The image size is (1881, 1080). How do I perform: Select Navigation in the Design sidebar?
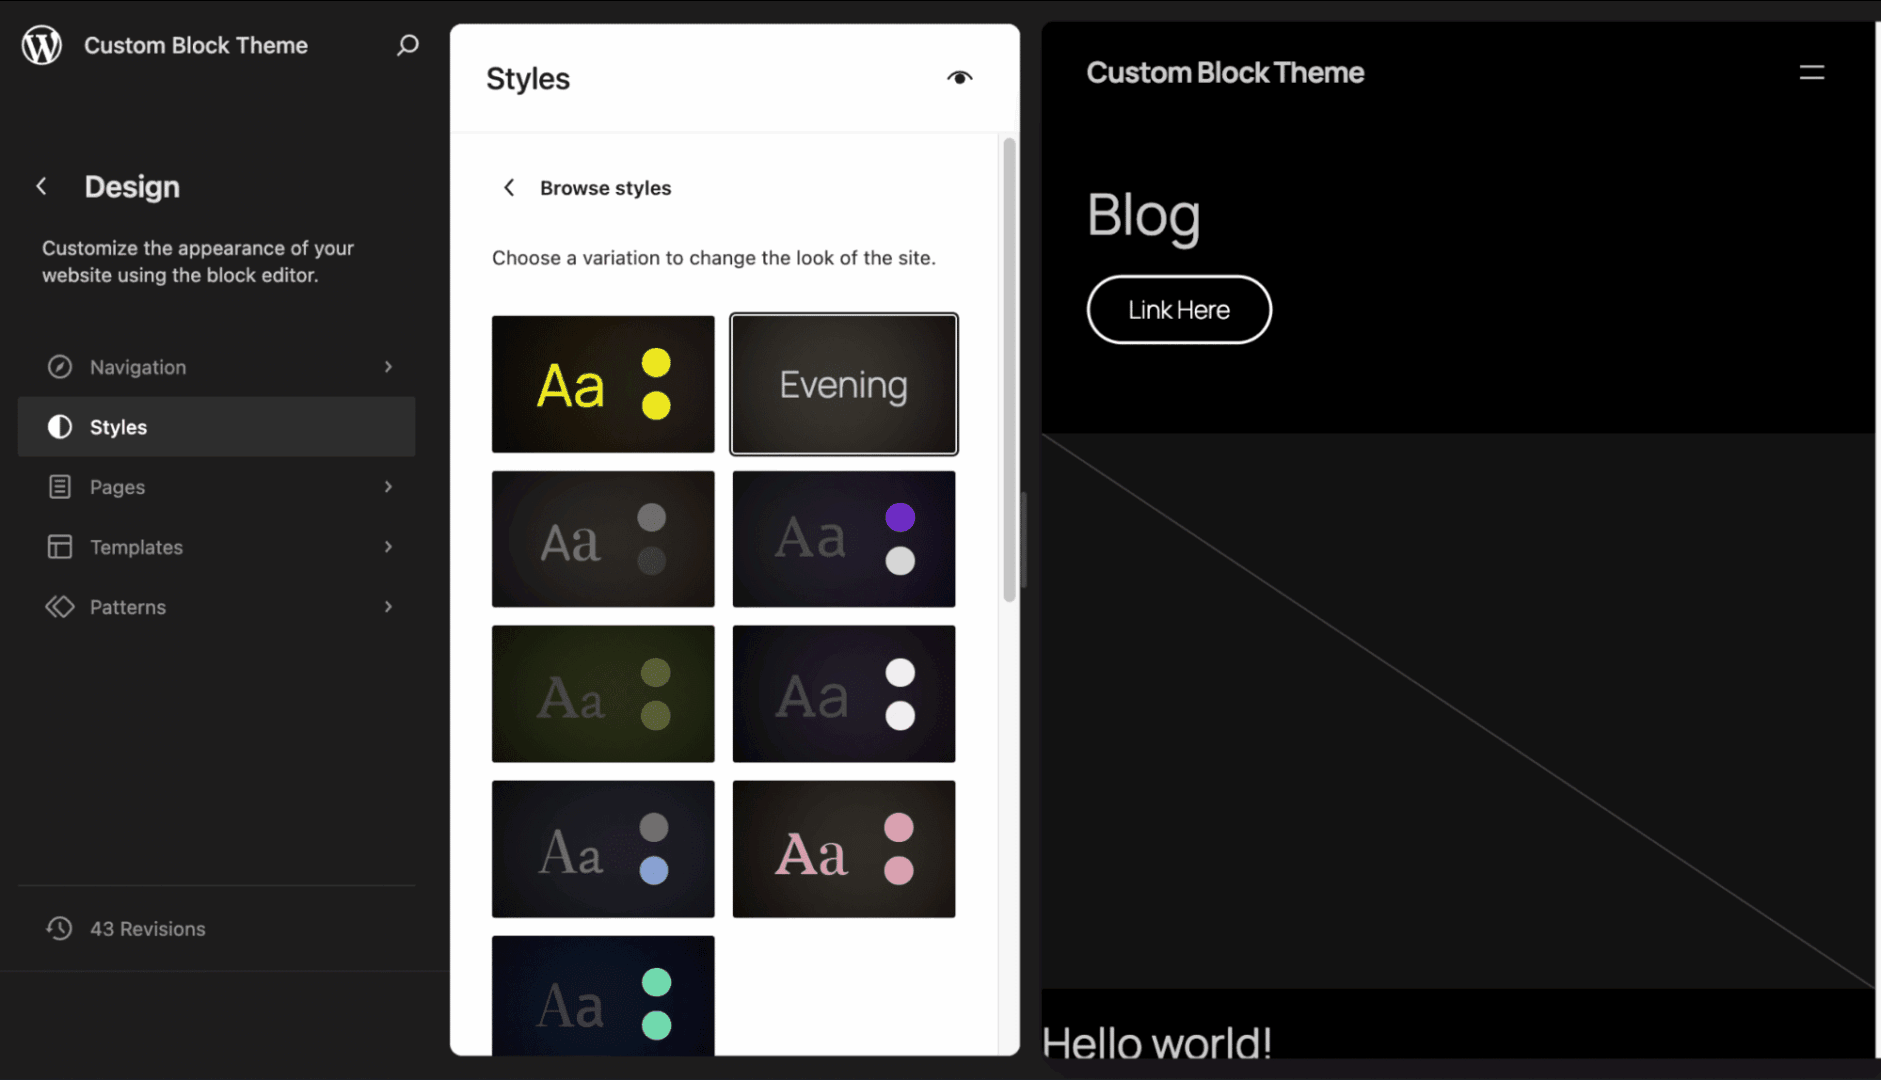point(137,367)
